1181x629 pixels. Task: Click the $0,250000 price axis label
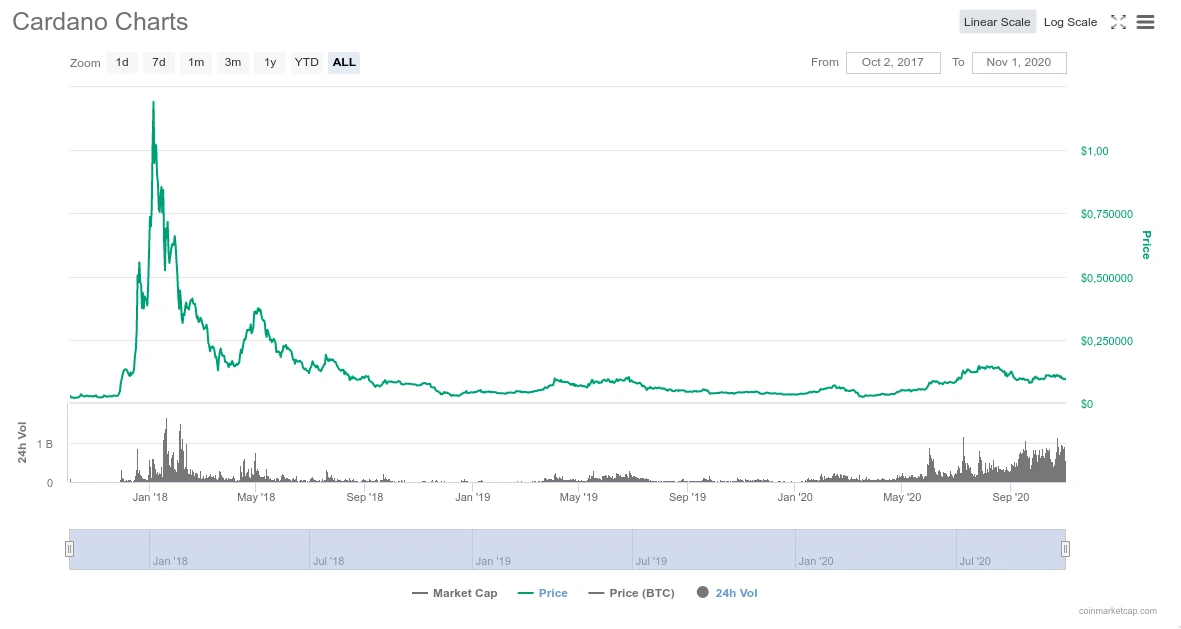click(1106, 341)
